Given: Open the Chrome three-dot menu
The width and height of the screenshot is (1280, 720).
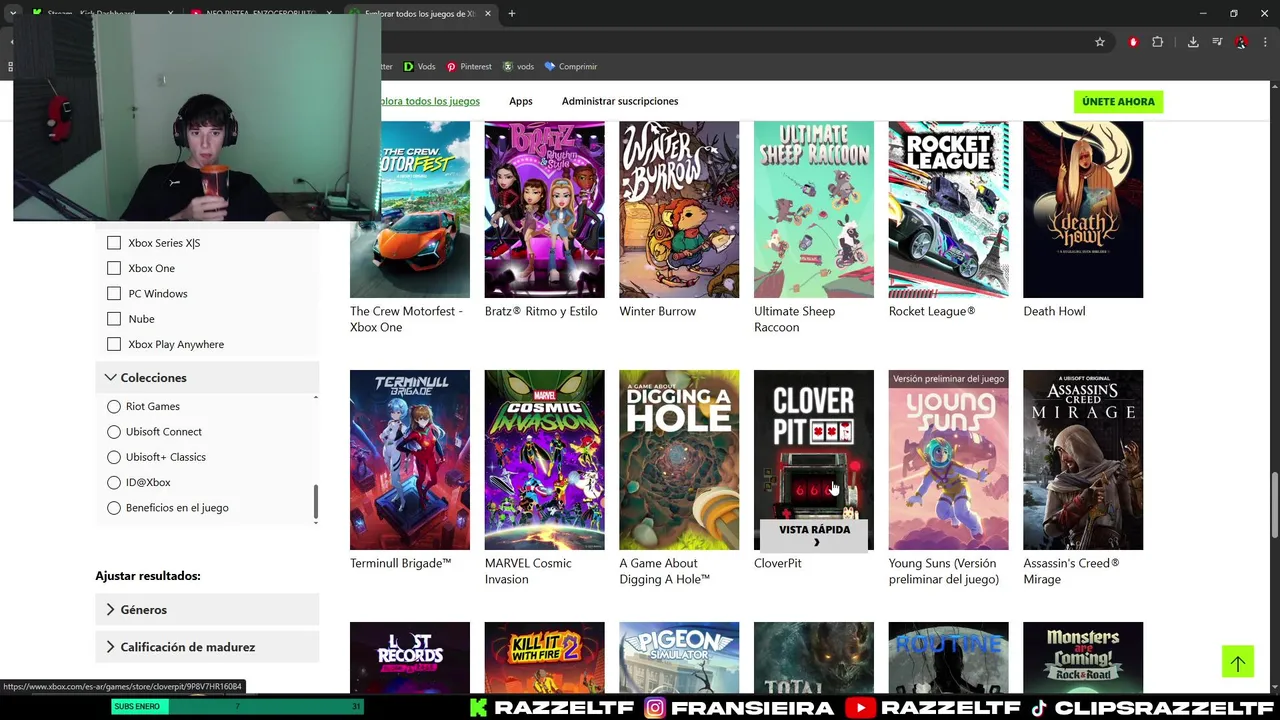Looking at the screenshot, I should point(1266,42).
